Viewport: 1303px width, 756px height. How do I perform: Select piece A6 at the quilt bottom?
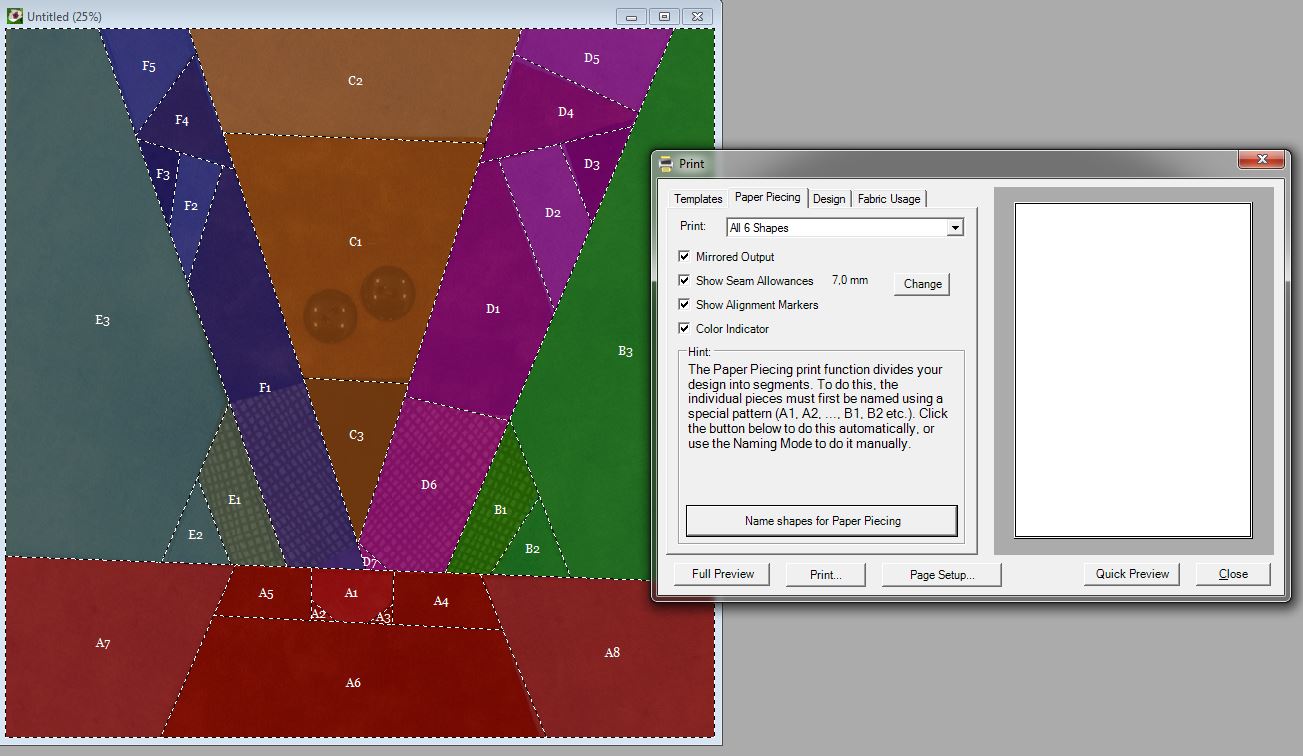(351, 683)
